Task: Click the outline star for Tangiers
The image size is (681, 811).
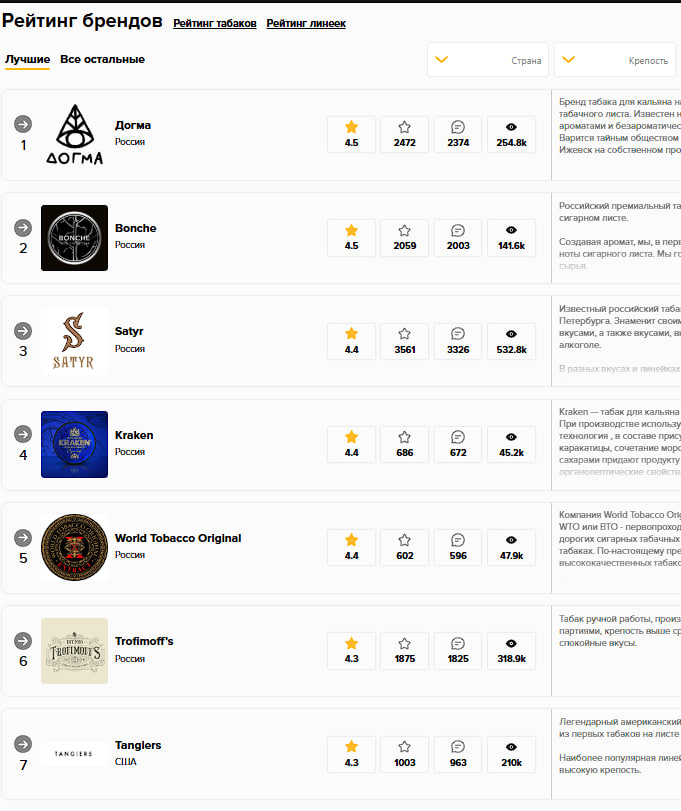Action: [404, 746]
